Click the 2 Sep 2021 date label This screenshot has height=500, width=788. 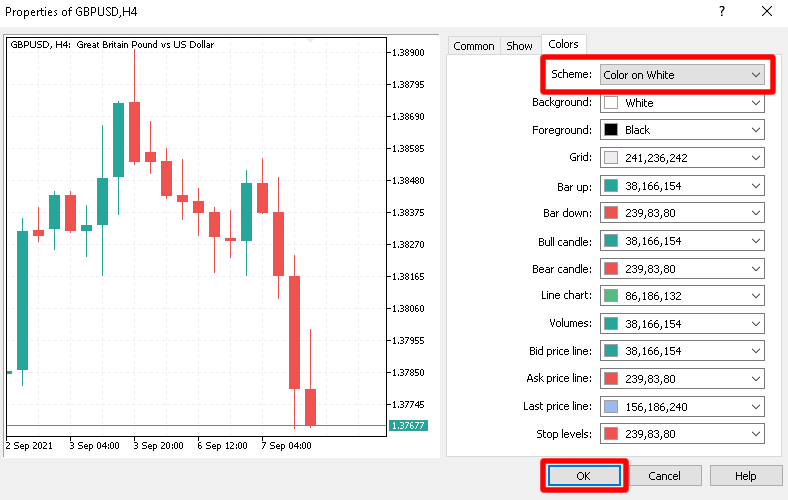[29, 445]
